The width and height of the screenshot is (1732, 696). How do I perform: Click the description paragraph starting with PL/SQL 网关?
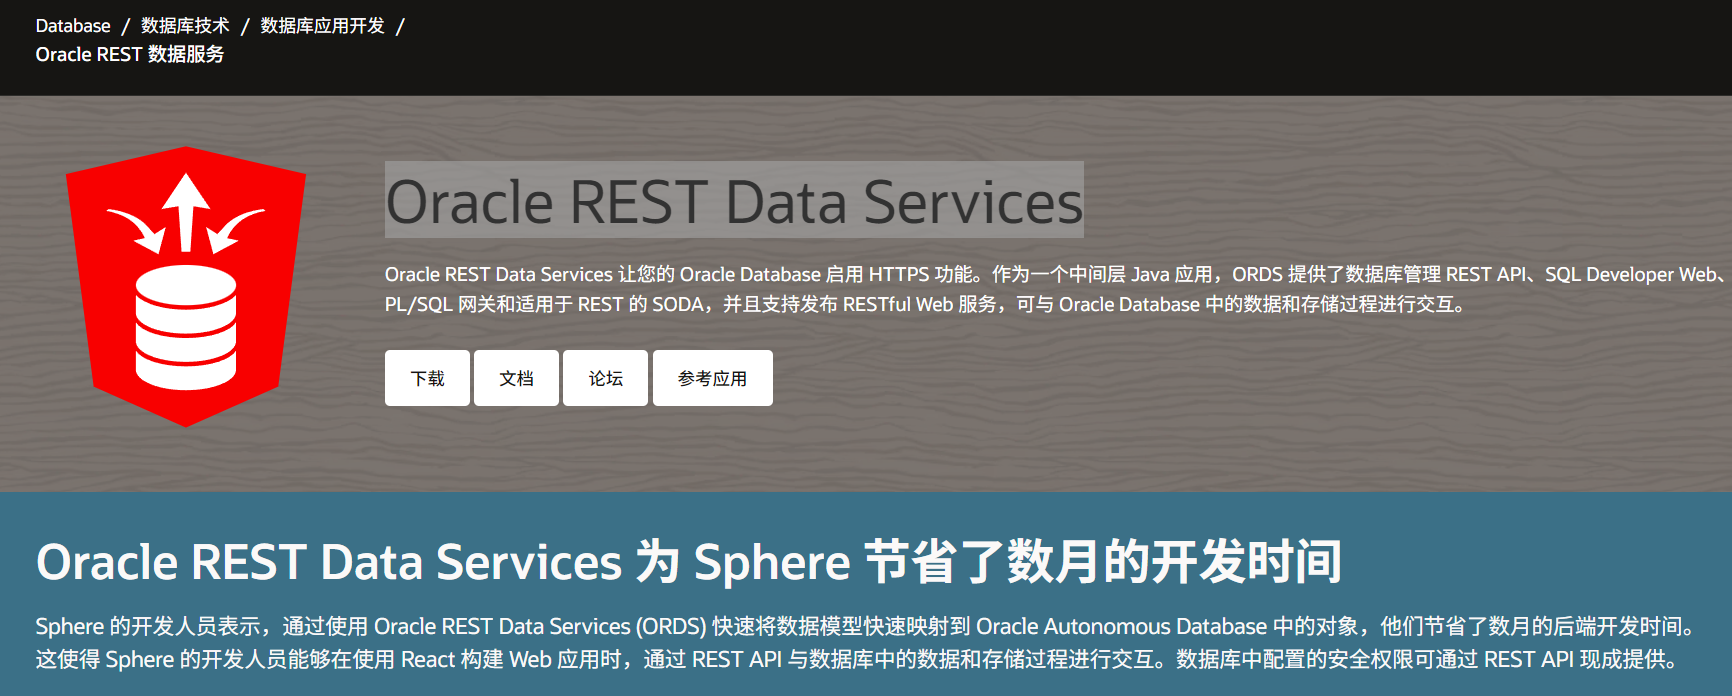(x=927, y=304)
